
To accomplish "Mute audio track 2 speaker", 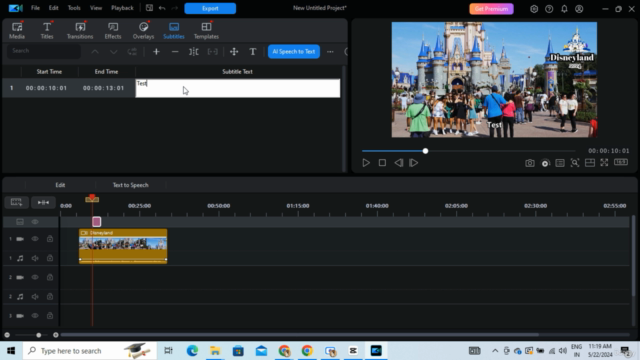I will (x=35, y=297).
